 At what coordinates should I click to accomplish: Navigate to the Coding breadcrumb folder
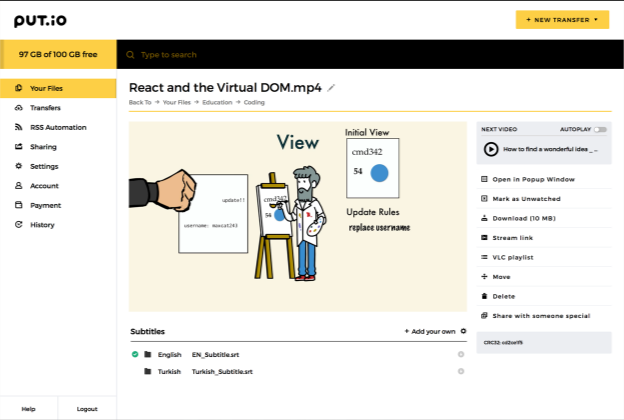(254, 102)
